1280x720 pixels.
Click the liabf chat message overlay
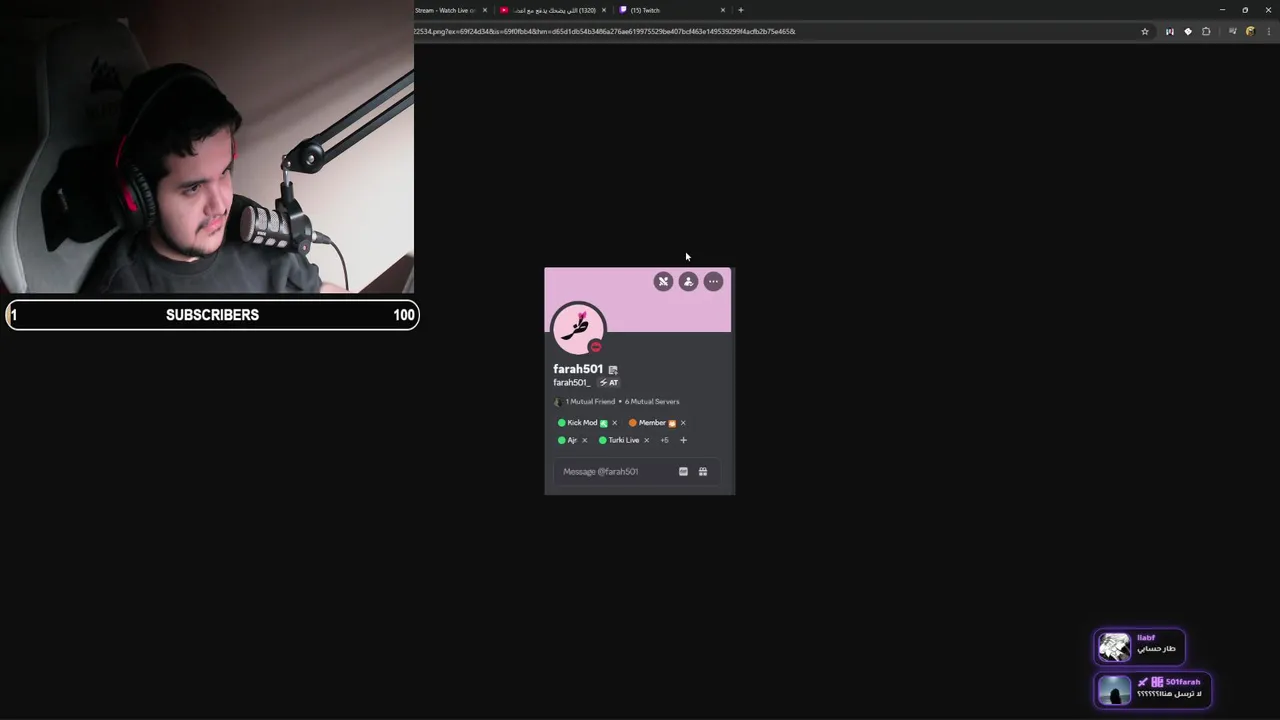[1140, 647]
